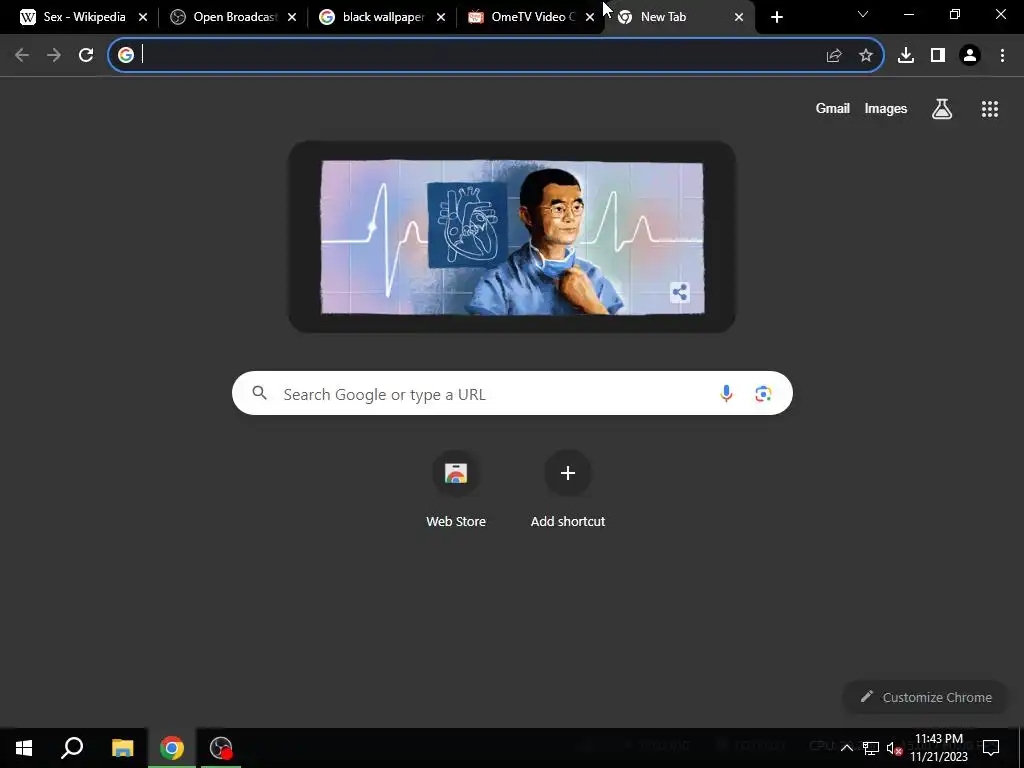This screenshot has width=1024, height=768.
Task: Click the Add shortcut button
Action: pos(568,488)
